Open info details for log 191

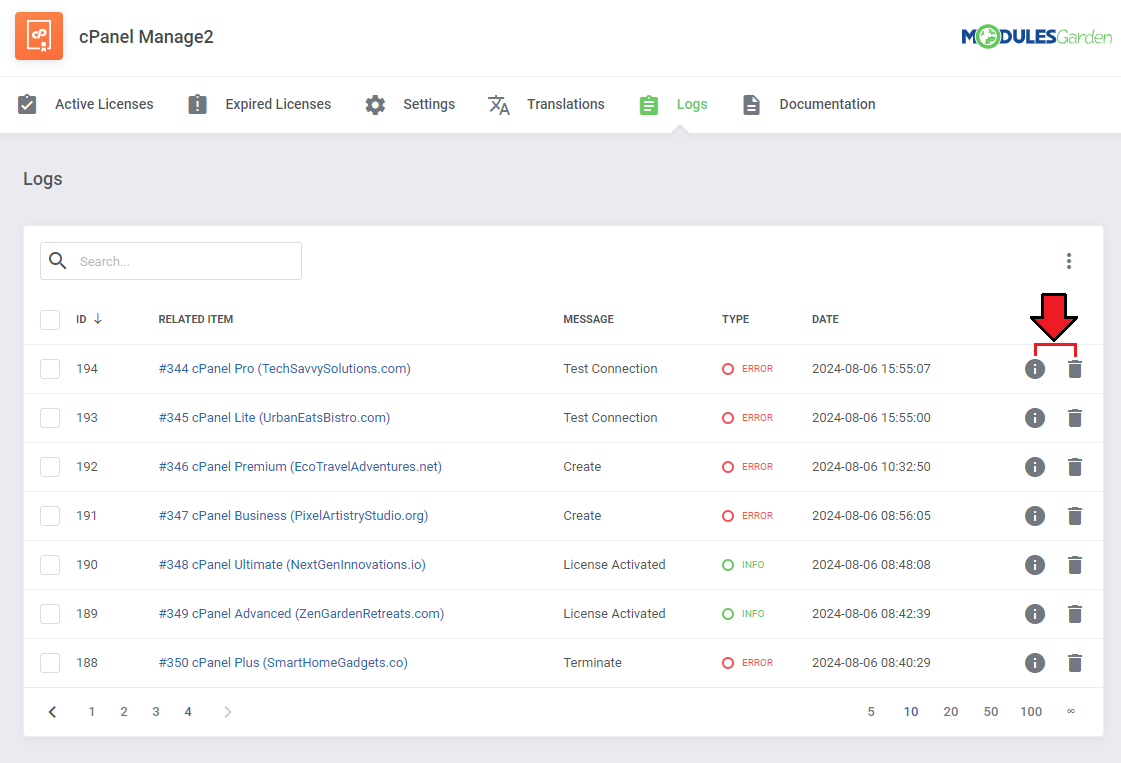[x=1034, y=516]
